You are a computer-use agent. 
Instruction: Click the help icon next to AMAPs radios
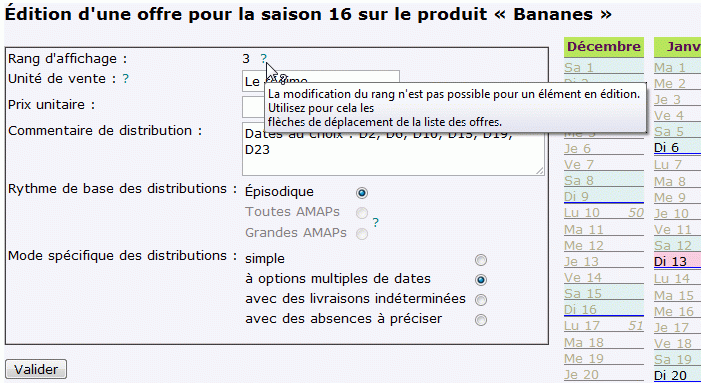(376, 222)
